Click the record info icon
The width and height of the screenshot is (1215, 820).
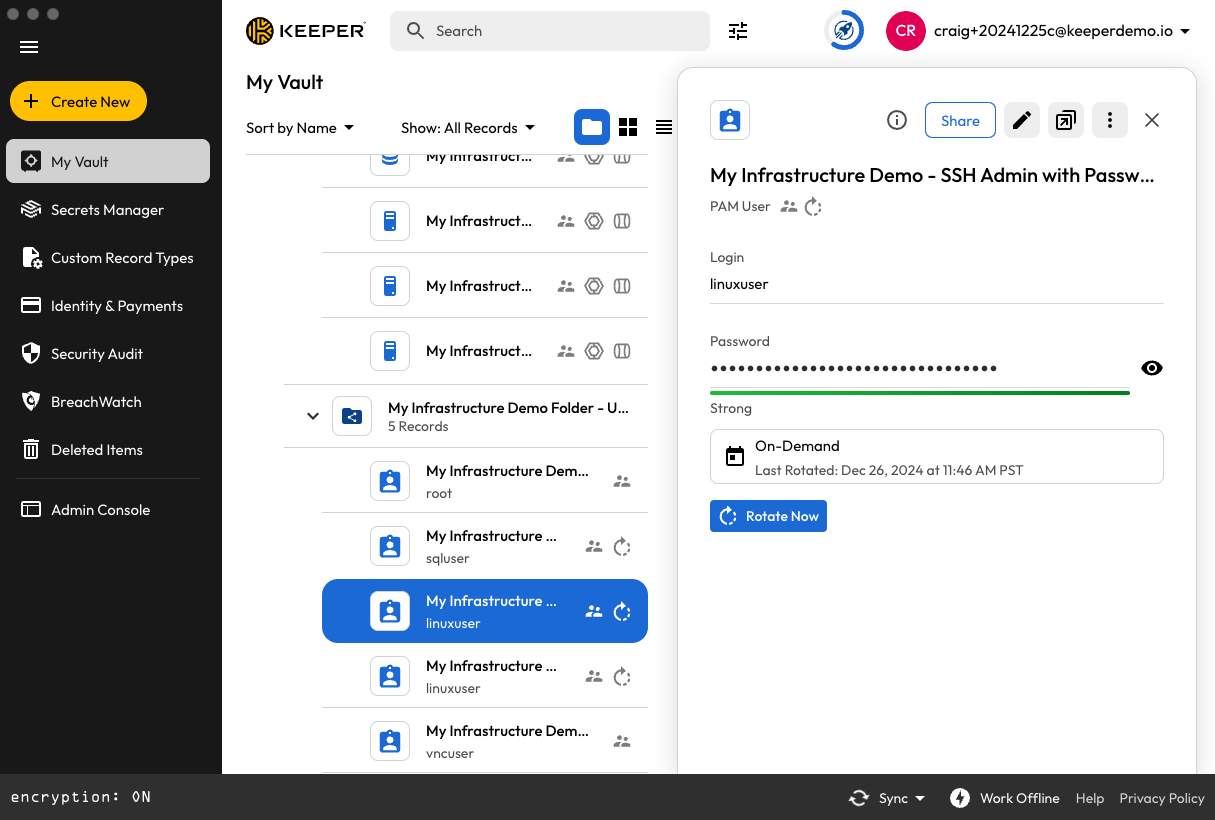point(897,120)
